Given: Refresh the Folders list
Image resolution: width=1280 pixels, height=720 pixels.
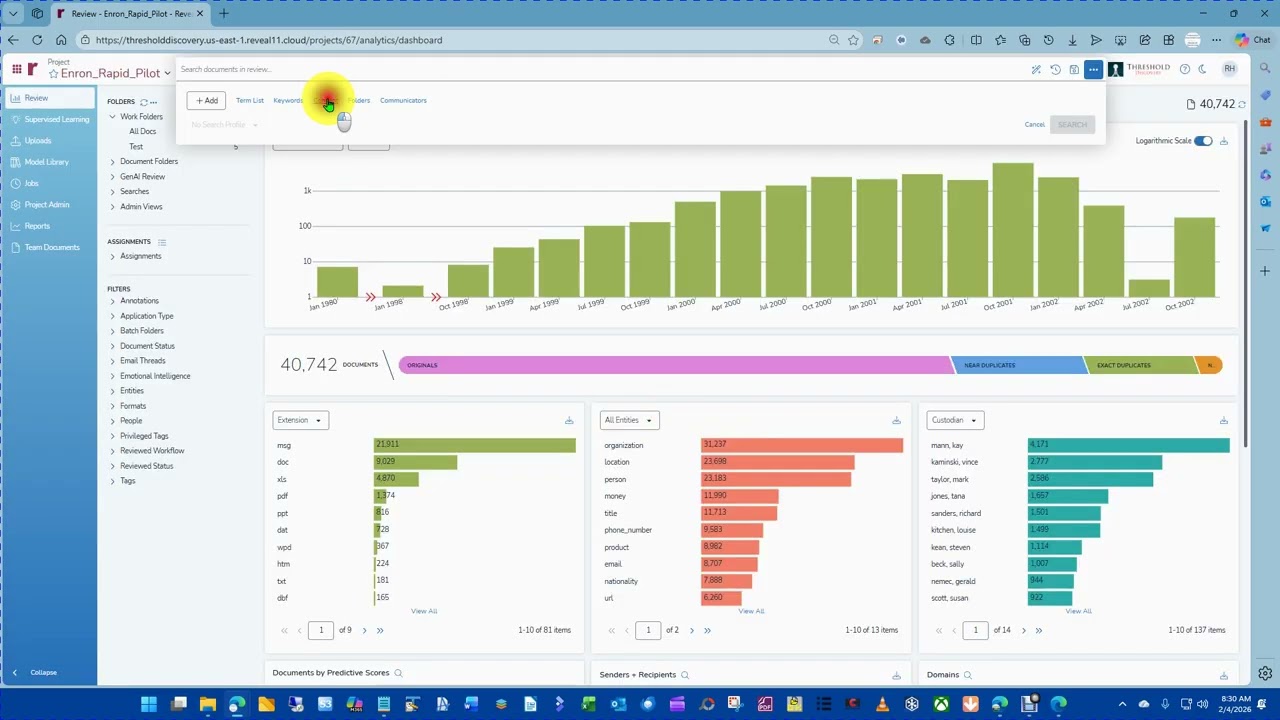Looking at the screenshot, I should click(143, 102).
